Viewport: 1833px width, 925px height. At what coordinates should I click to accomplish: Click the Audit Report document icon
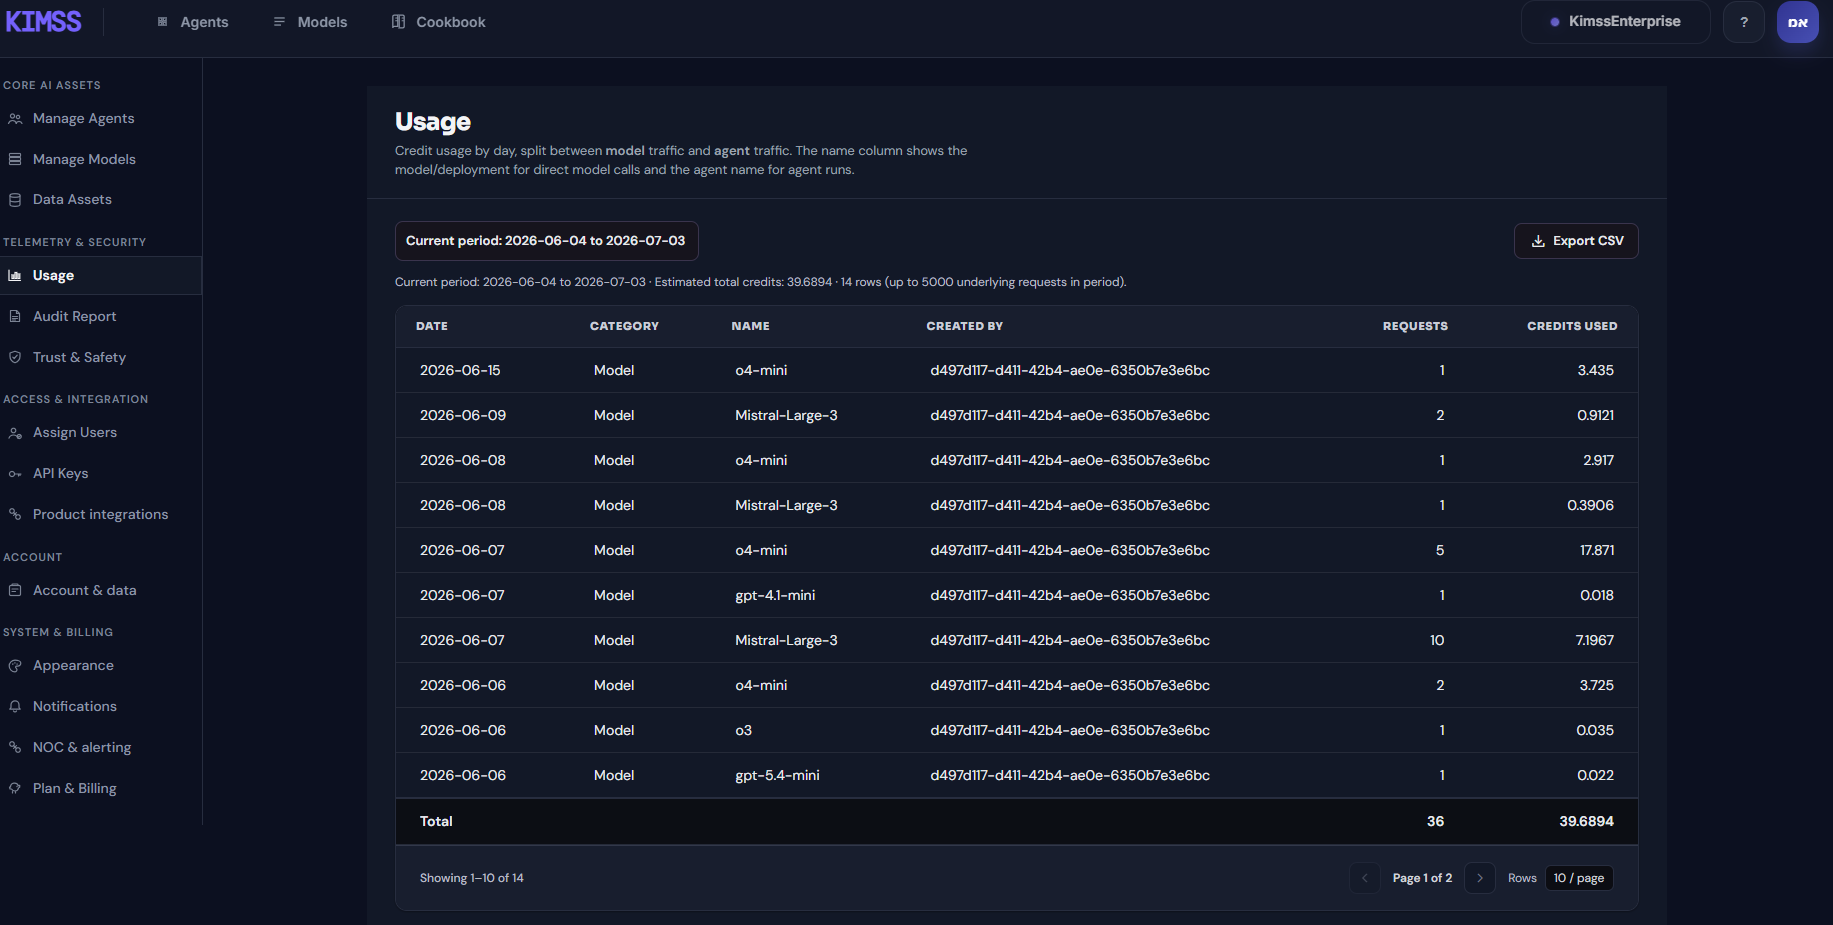(x=15, y=317)
